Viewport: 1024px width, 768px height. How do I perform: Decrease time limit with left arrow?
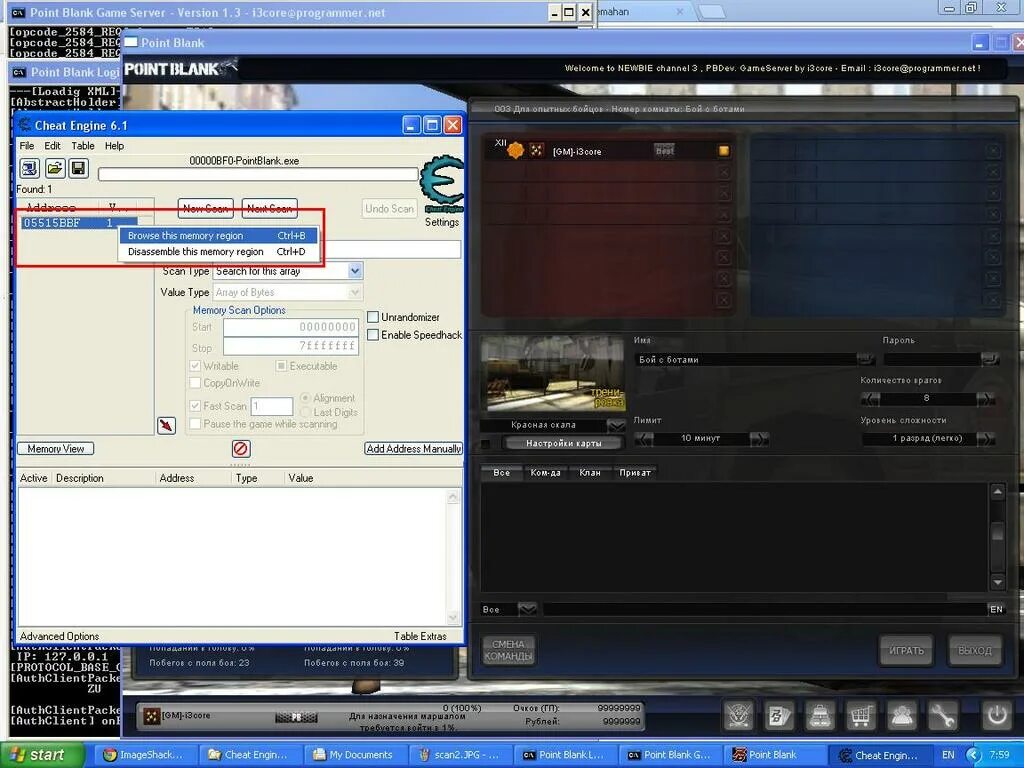(643, 439)
